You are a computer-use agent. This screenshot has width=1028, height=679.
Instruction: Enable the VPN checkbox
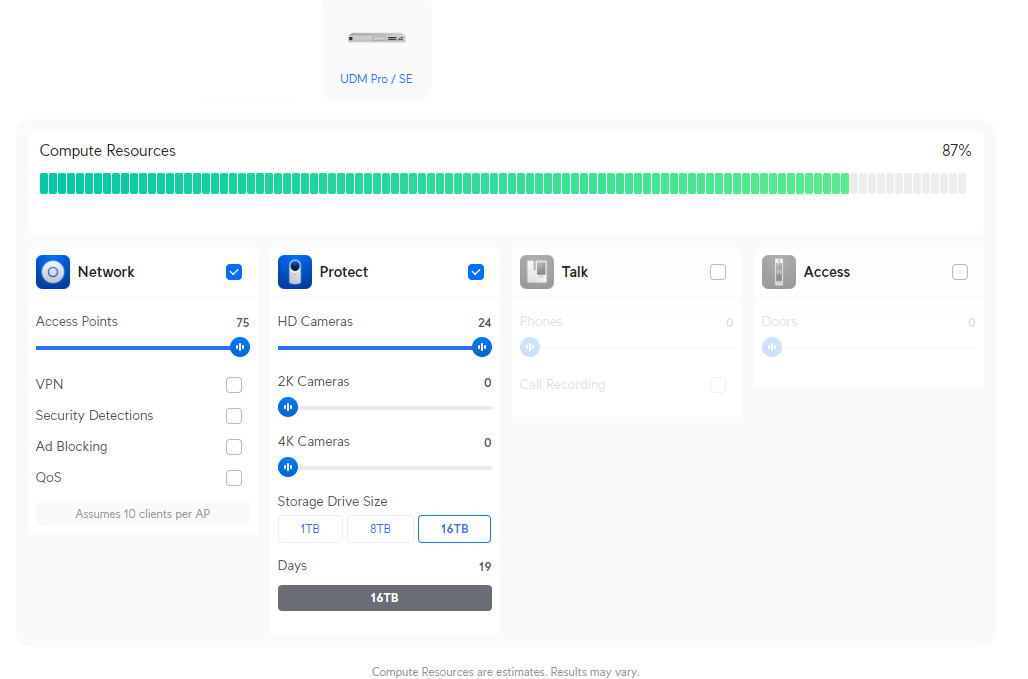tap(234, 385)
